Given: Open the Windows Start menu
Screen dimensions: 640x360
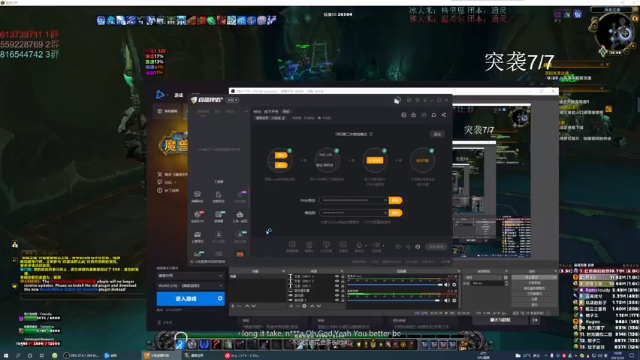Looking at the screenshot, I should pyautogui.click(x=6, y=356).
